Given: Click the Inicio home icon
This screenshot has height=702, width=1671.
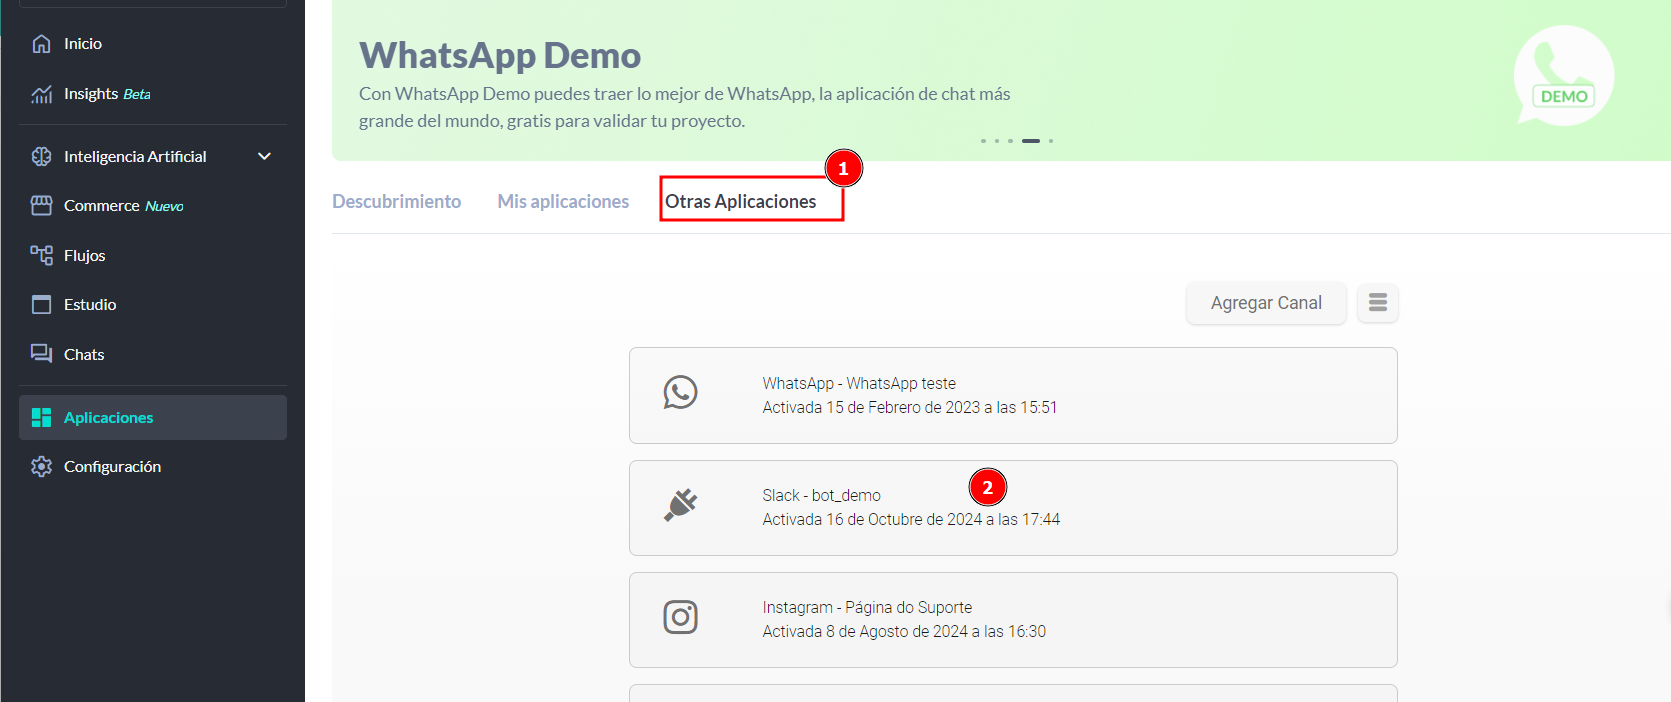Looking at the screenshot, I should (x=41, y=44).
